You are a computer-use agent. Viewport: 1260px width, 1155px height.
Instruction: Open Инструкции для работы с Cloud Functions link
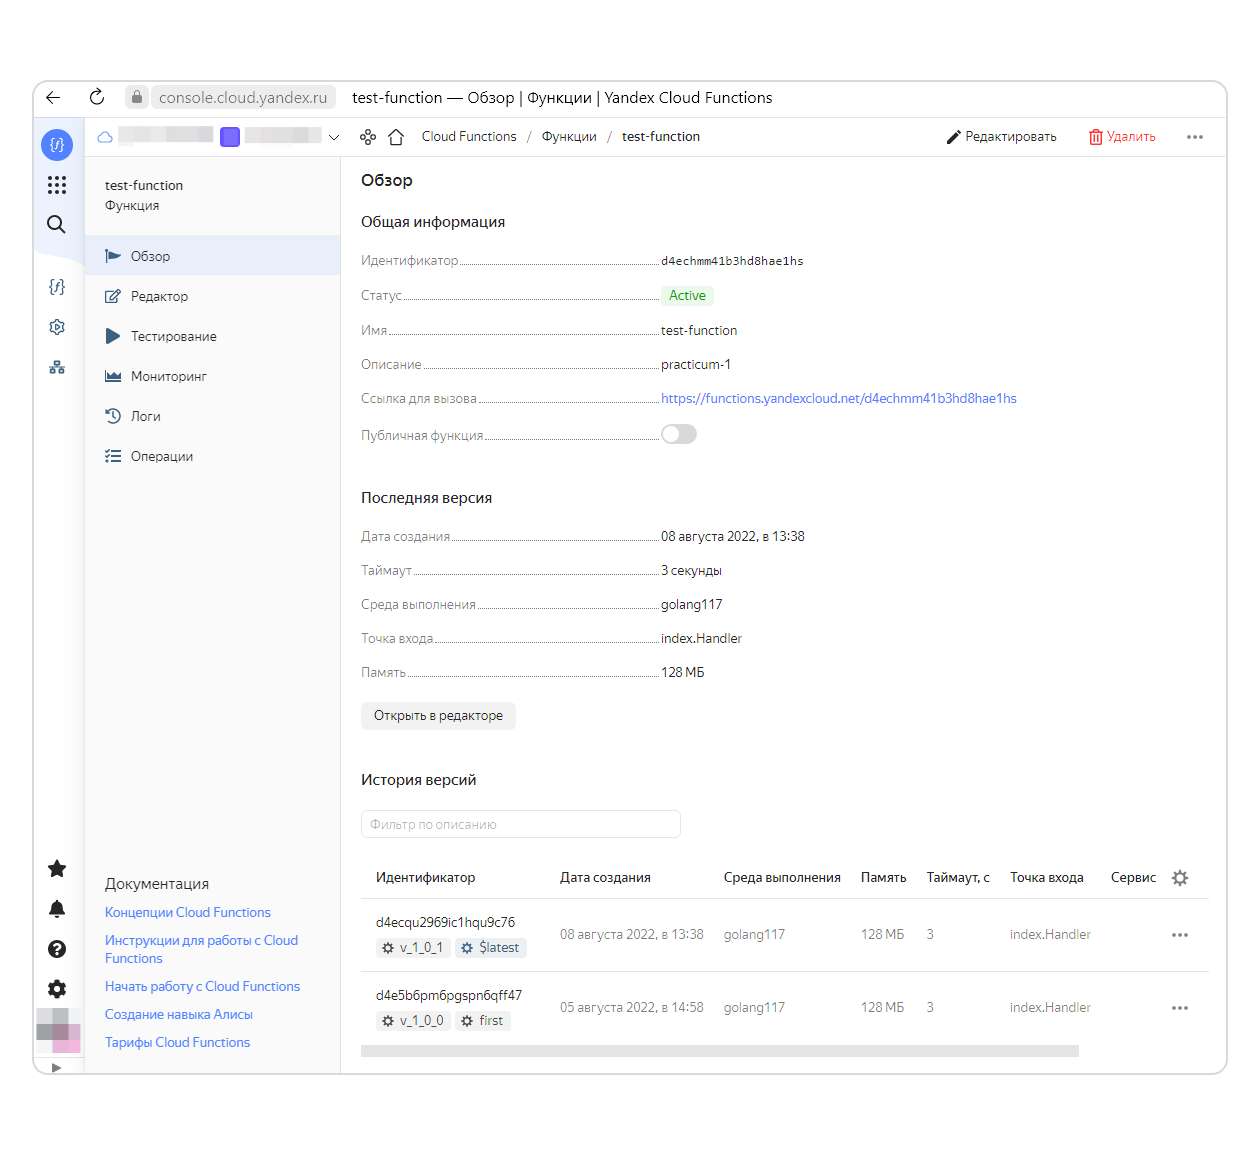(x=202, y=950)
